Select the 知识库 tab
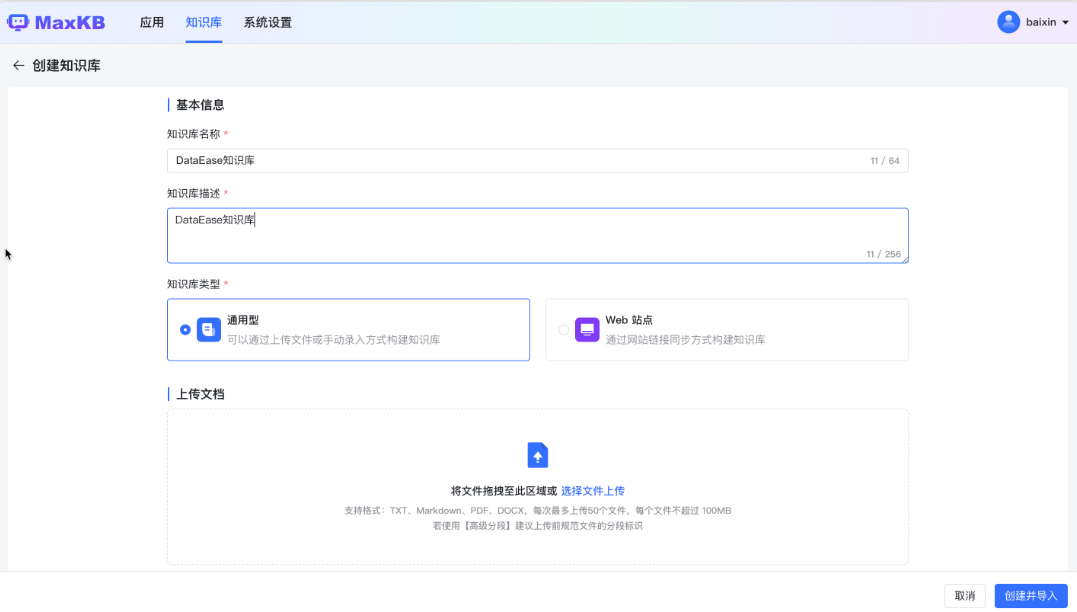 (x=203, y=21)
